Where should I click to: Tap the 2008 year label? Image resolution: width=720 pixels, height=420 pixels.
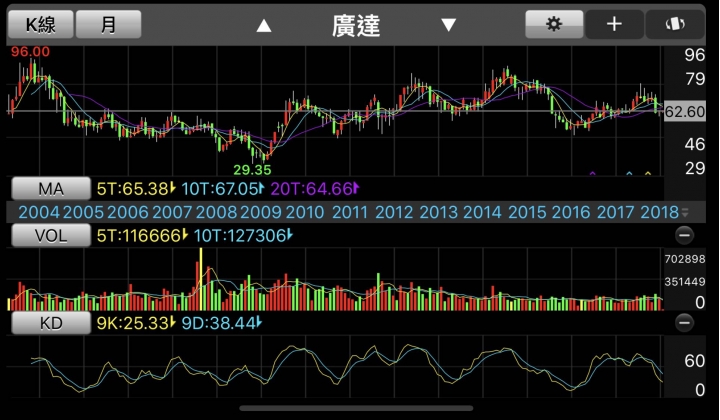point(216,213)
